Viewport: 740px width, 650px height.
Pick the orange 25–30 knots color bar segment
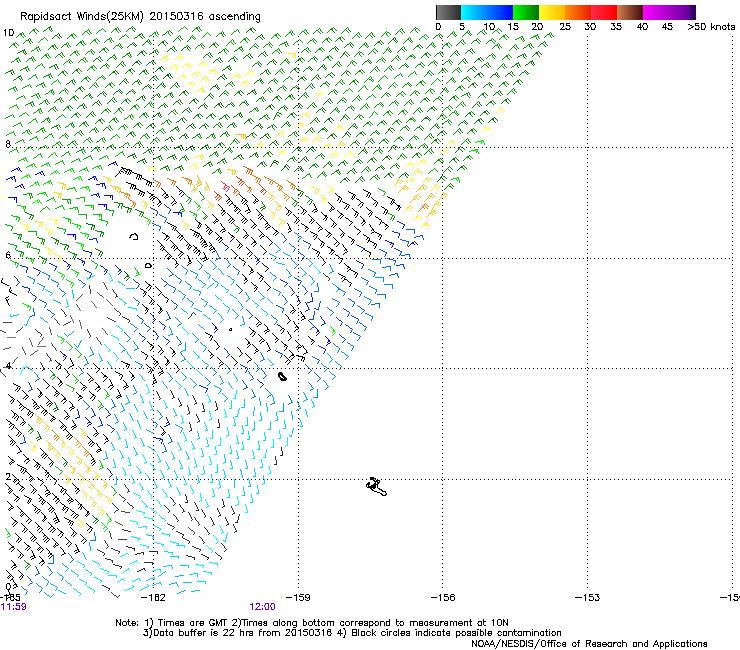click(x=578, y=12)
